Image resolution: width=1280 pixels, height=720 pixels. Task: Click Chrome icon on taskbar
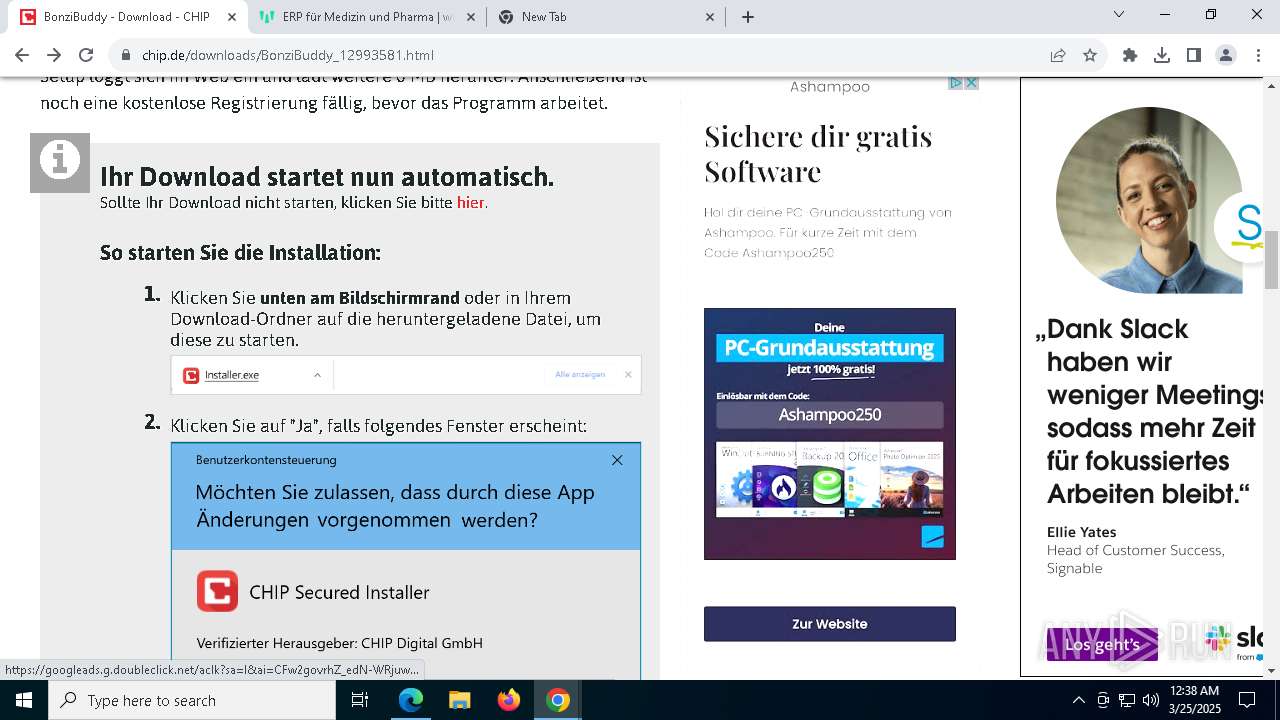pyautogui.click(x=558, y=700)
